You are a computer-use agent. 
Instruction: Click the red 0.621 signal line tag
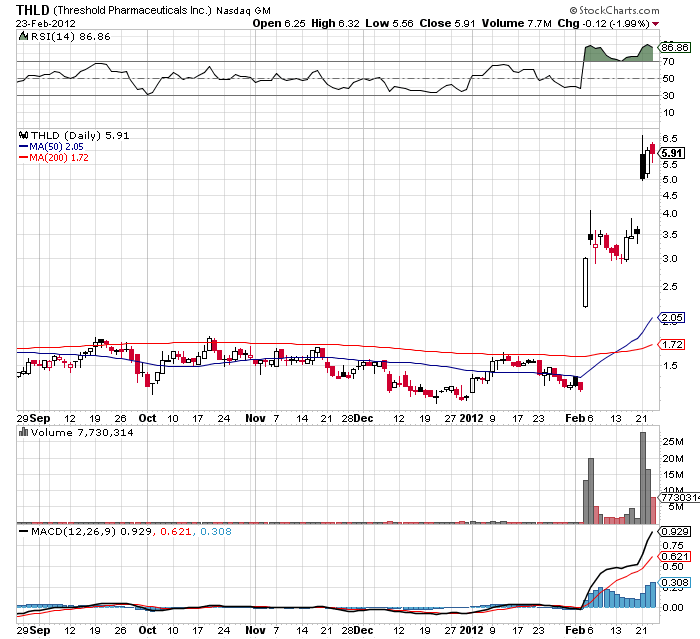pos(672,556)
